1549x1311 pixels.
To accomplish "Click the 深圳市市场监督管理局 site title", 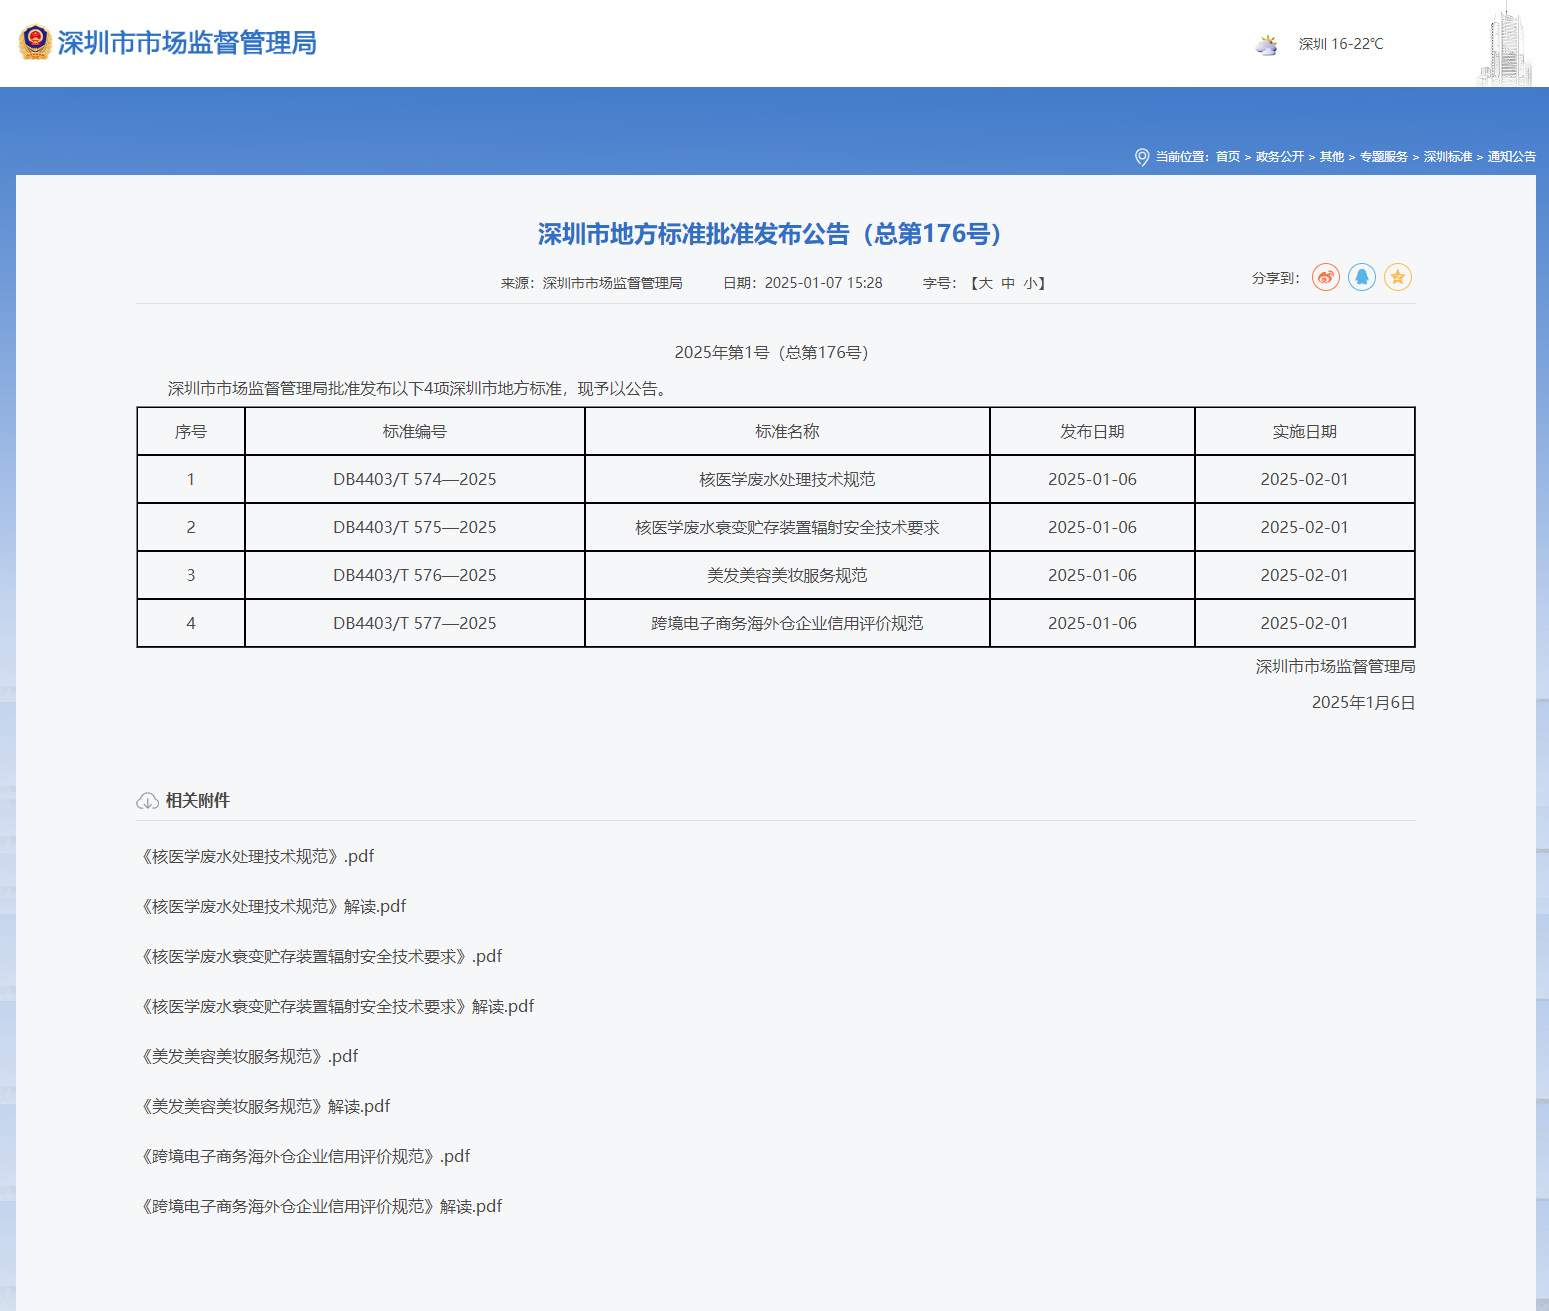I will click(x=187, y=43).
